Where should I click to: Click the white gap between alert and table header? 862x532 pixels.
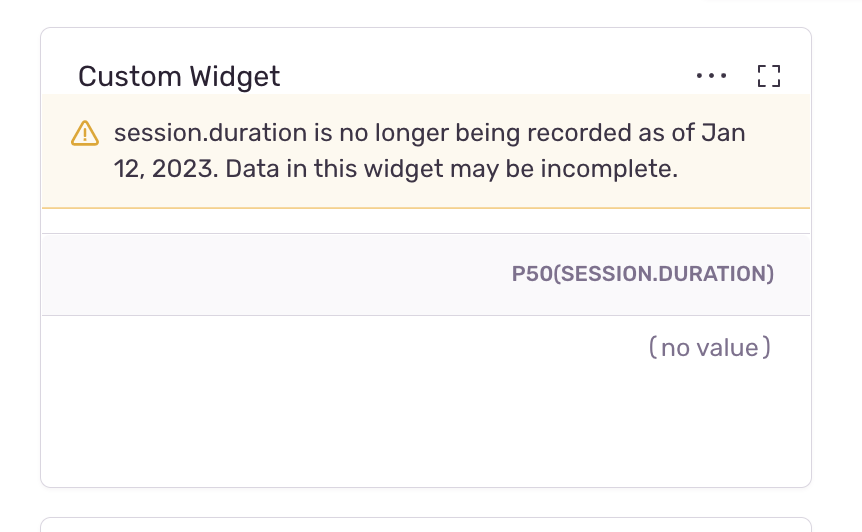click(426, 221)
